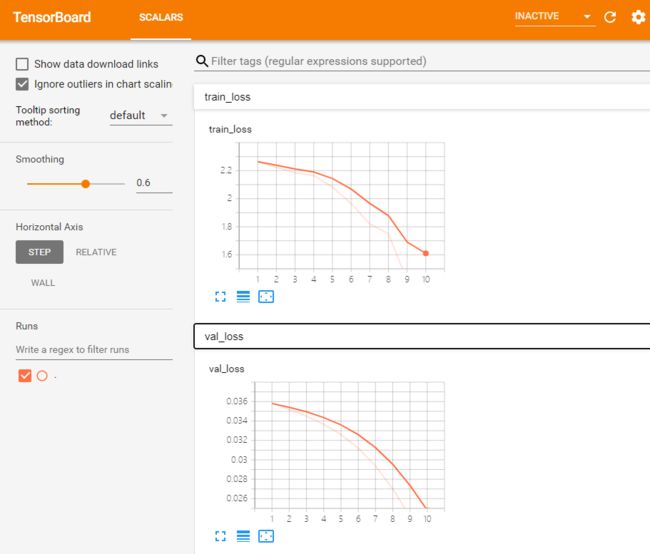Select RELATIVE horizontal axis mode
650x554 pixels.
point(96,252)
